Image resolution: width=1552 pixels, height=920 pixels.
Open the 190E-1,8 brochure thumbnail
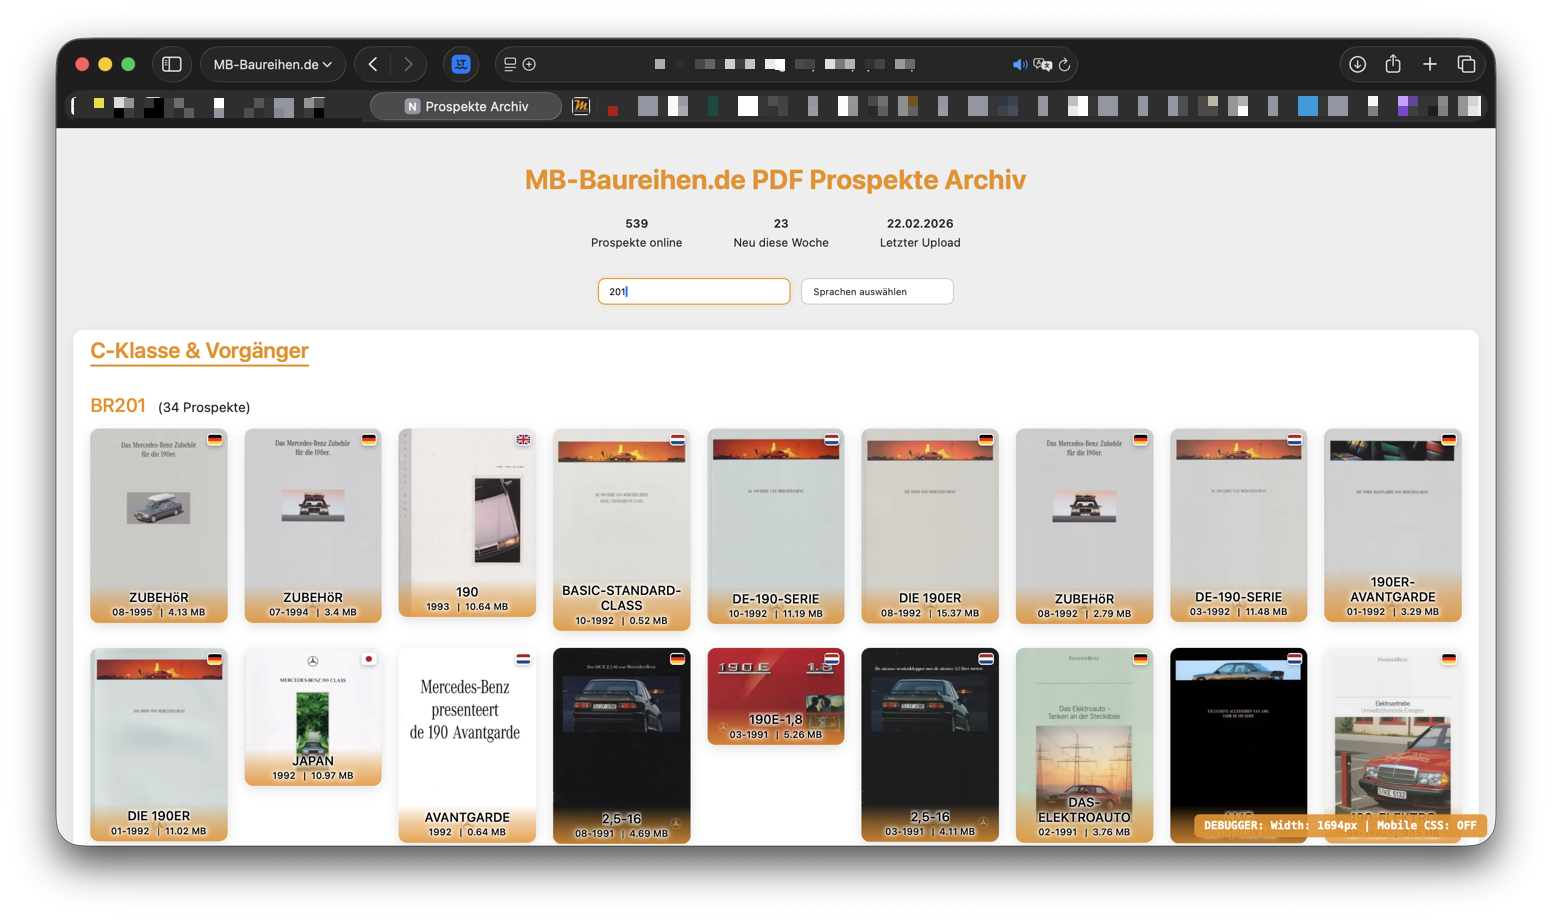[x=775, y=695]
